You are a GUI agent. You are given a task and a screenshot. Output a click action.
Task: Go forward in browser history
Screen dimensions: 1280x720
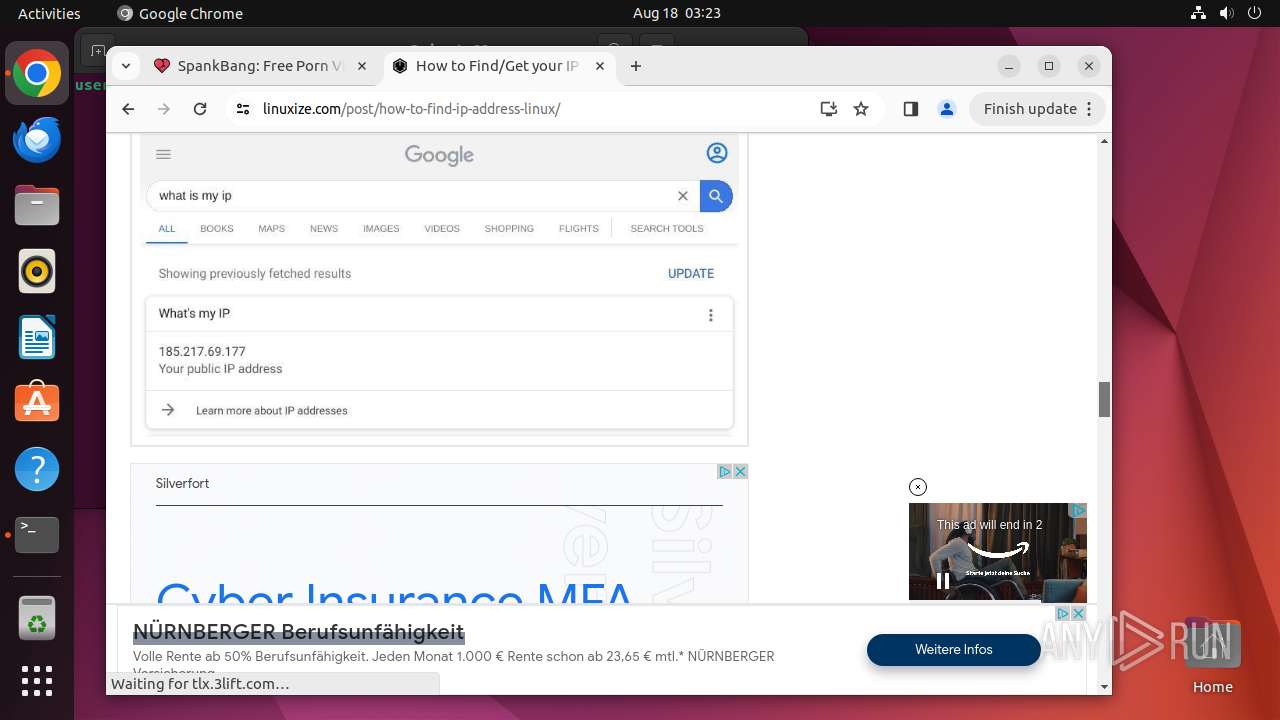(164, 109)
